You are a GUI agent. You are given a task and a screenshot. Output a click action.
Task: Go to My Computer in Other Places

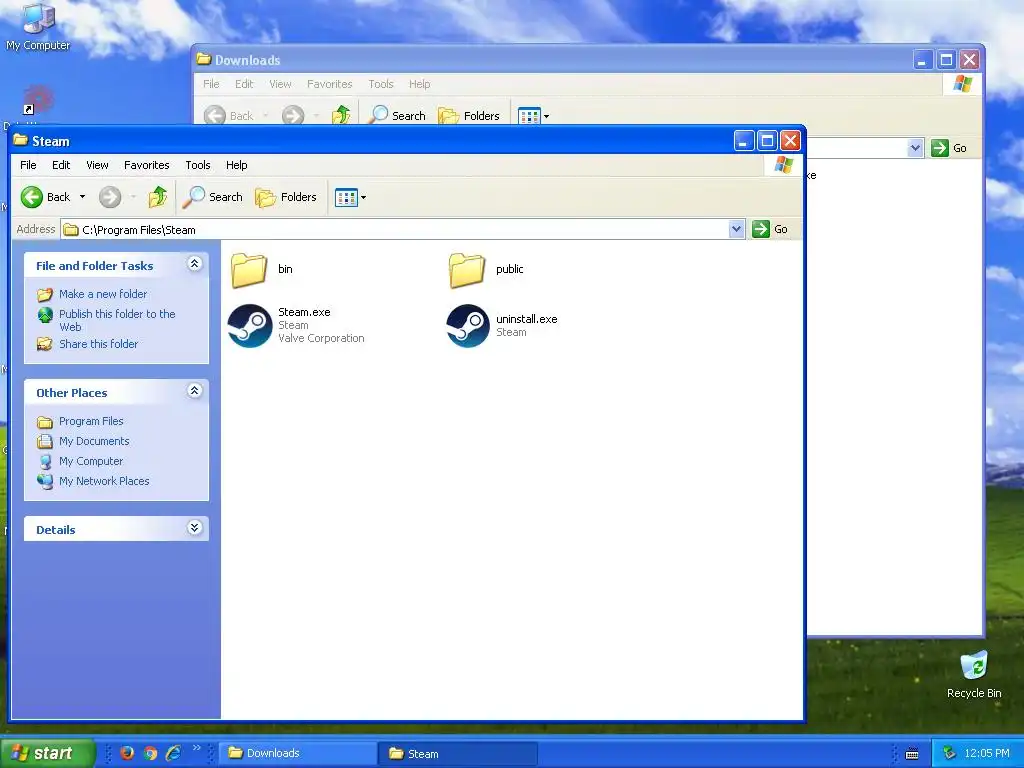[91, 461]
